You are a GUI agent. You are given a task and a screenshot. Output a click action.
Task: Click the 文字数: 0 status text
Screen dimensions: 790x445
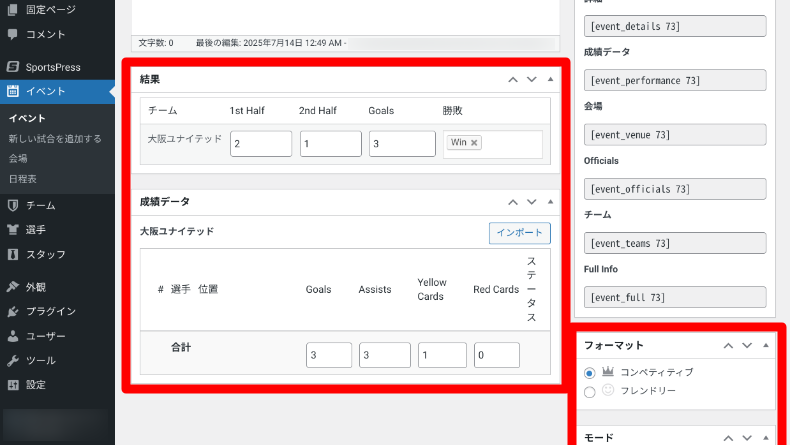(x=156, y=43)
